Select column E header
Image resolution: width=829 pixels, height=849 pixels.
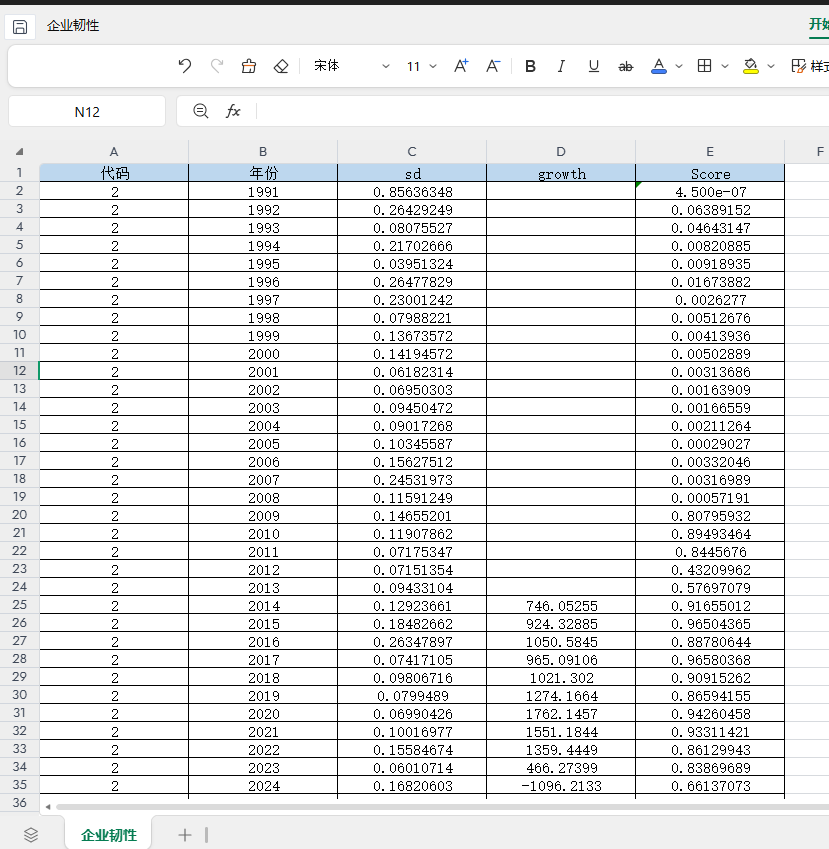tap(709, 152)
